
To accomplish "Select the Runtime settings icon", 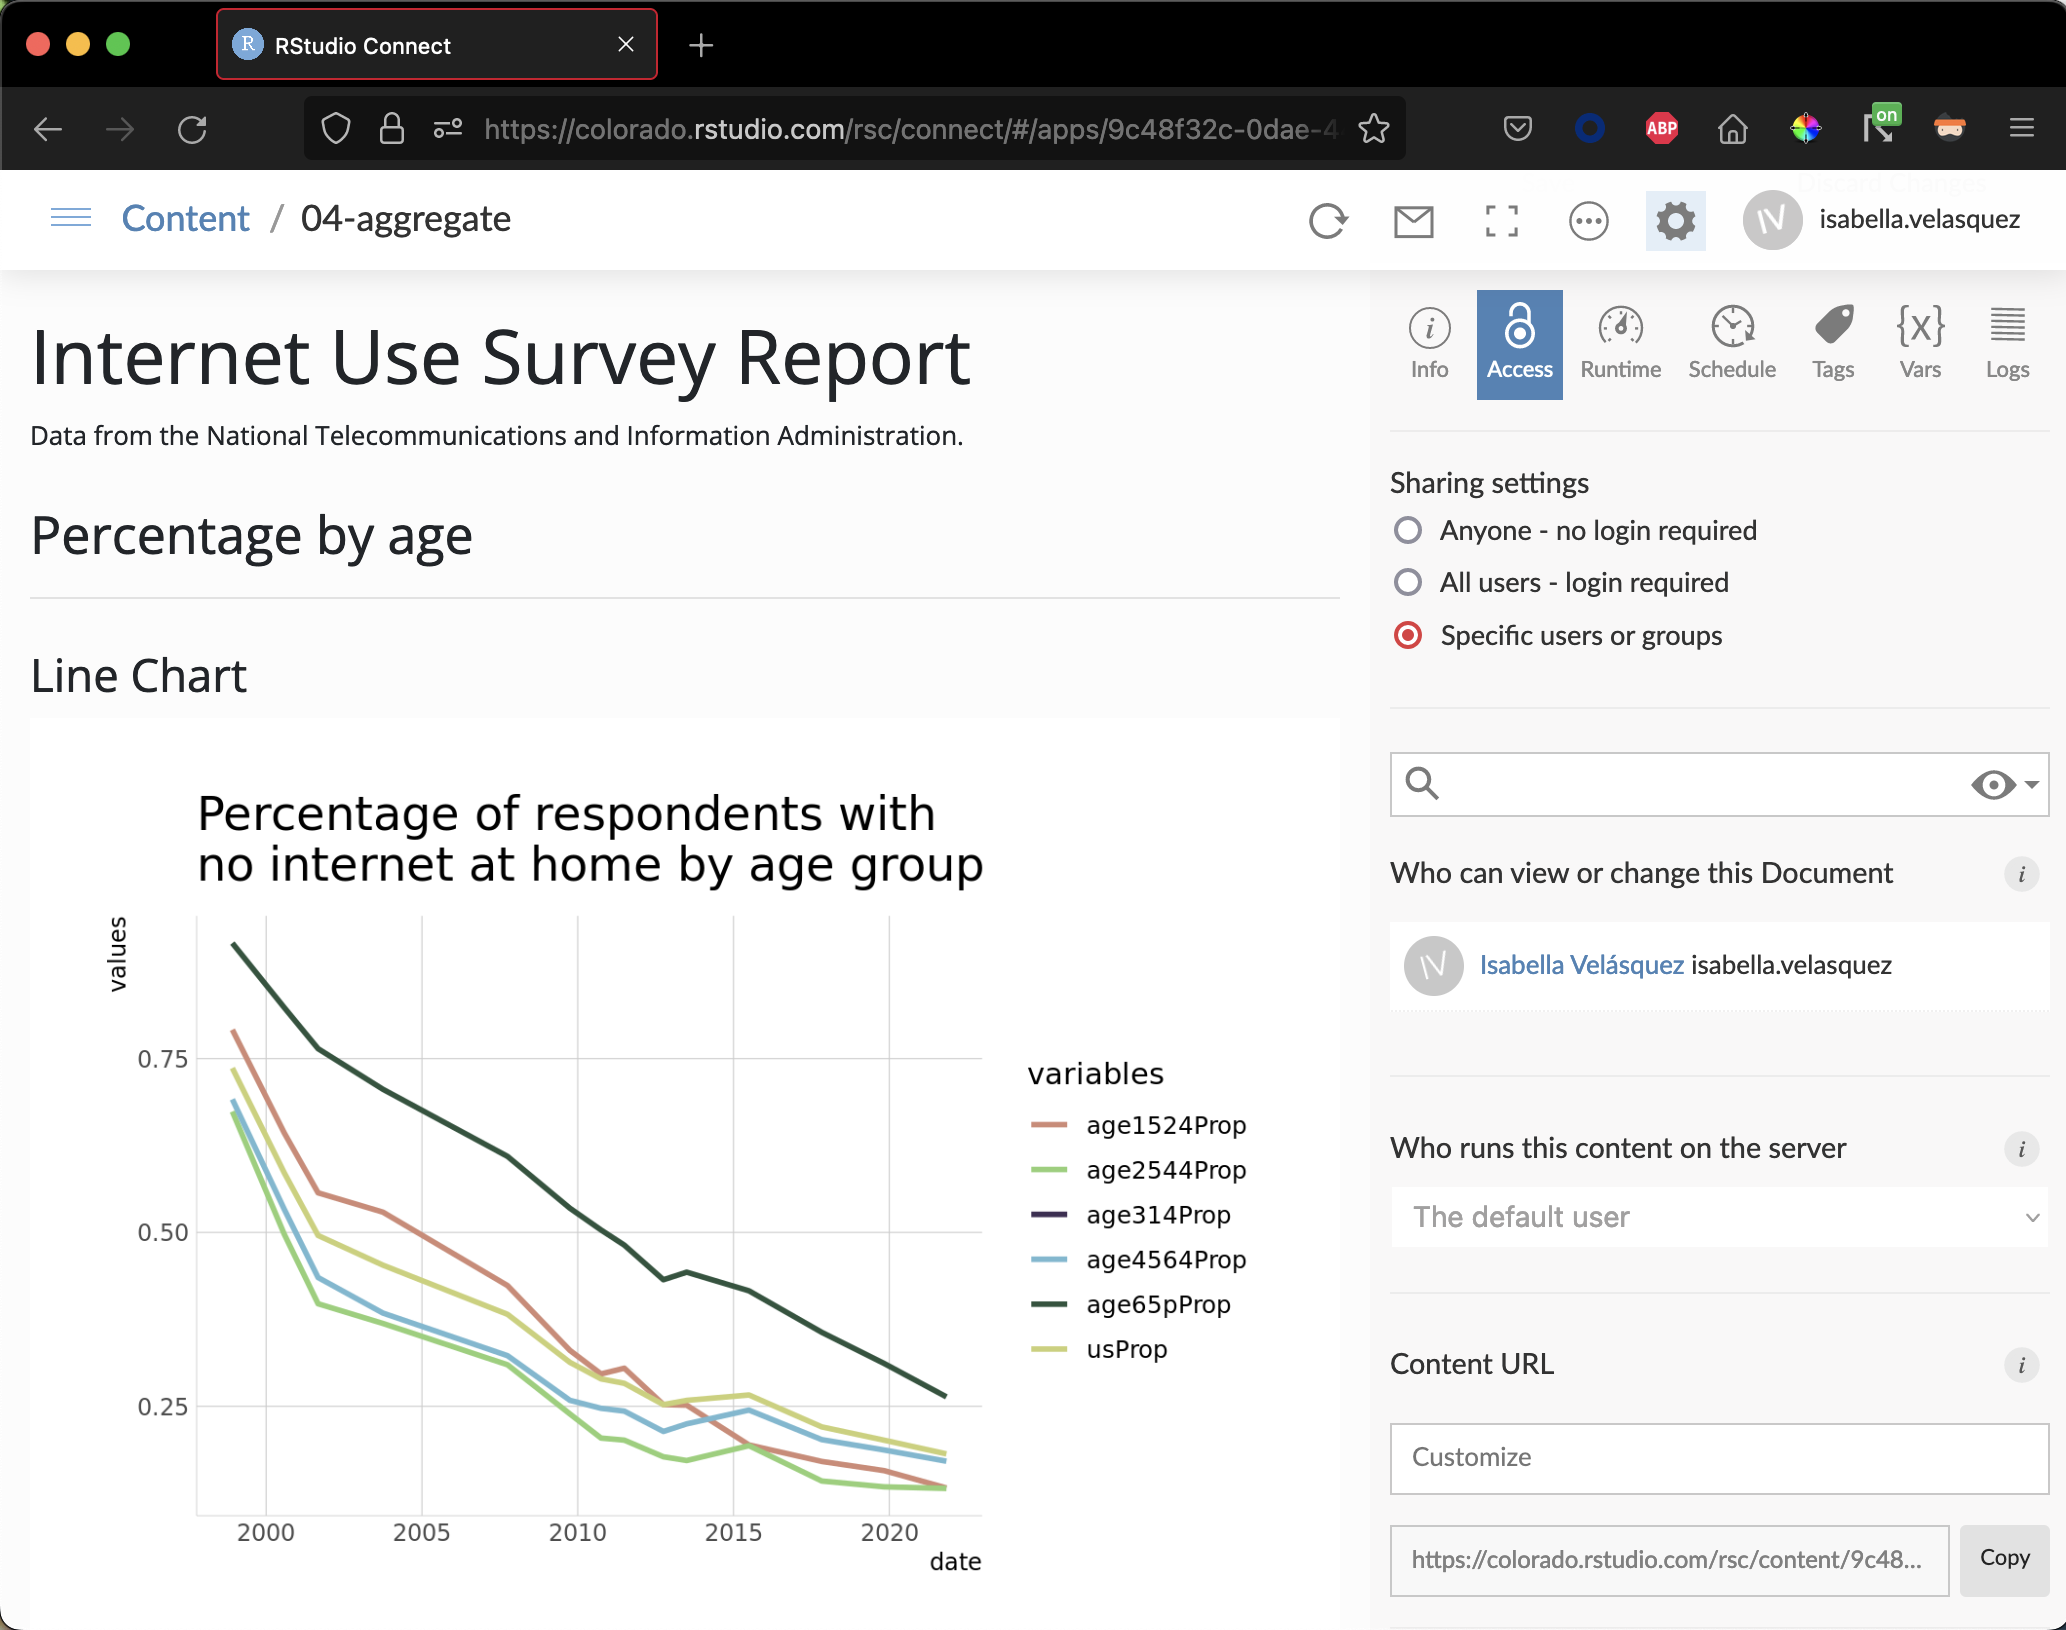I will (1619, 340).
